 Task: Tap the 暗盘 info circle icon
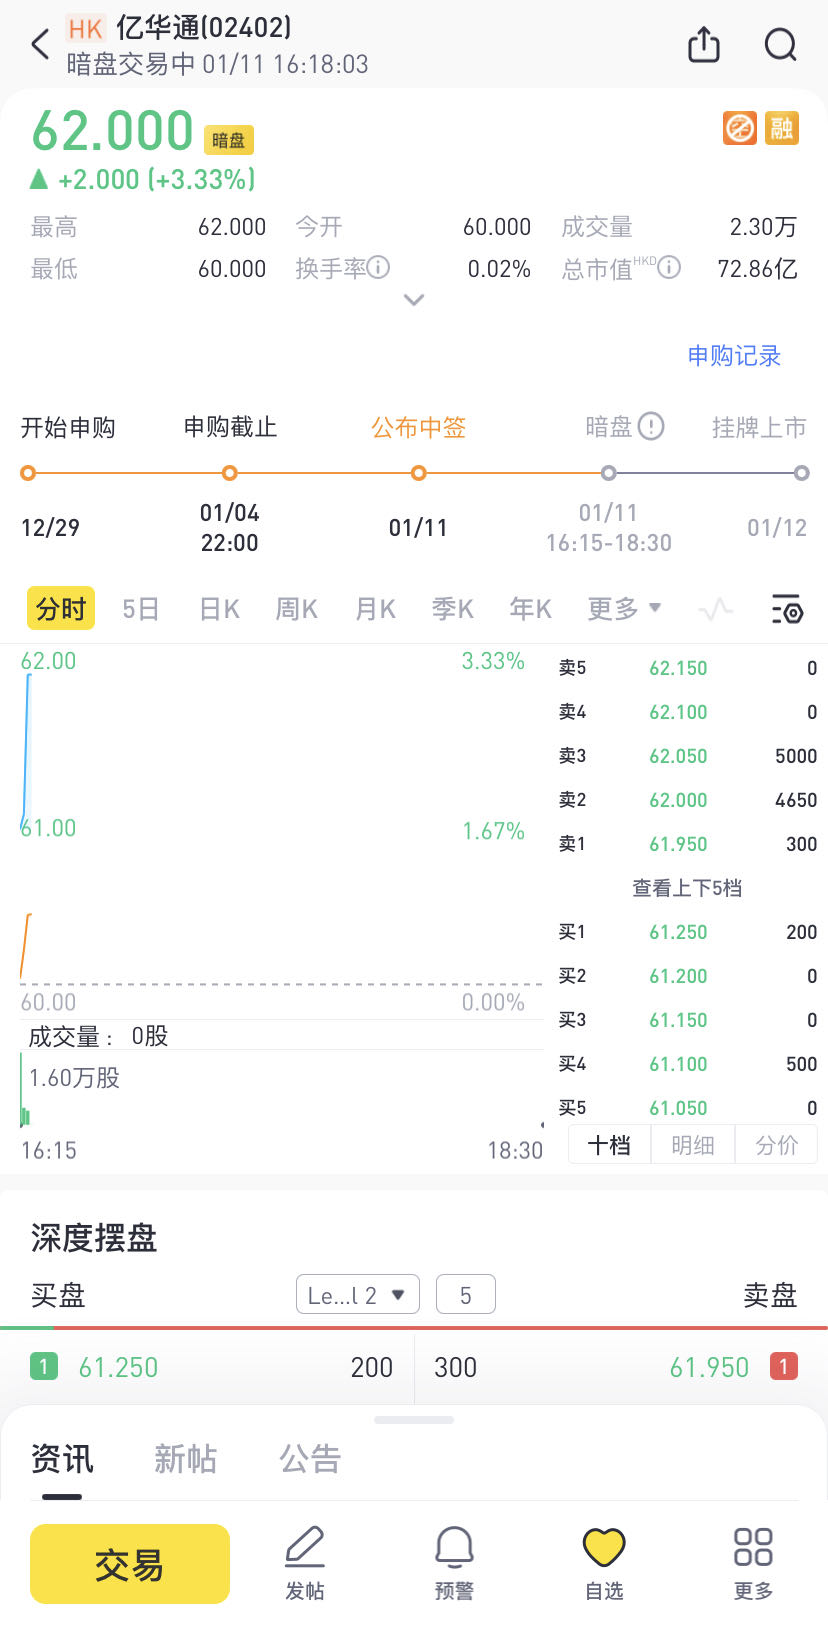651,427
